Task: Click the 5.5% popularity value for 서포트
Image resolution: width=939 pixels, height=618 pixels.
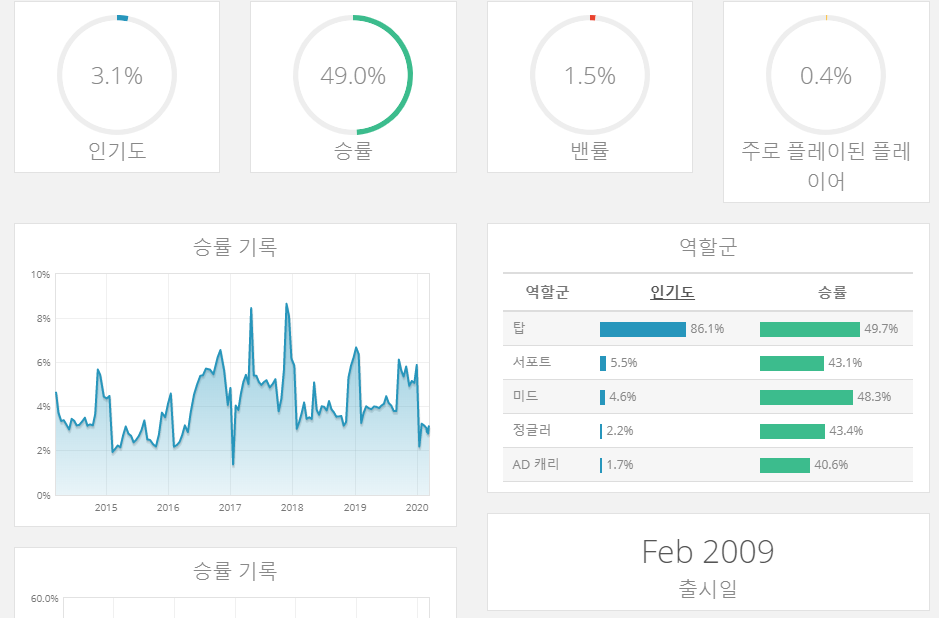Action: [623, 363]
